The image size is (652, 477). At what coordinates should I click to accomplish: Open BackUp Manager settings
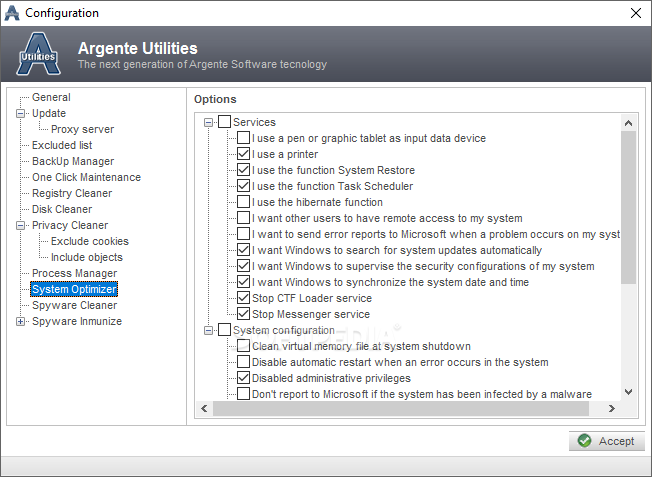coord(73,161)
